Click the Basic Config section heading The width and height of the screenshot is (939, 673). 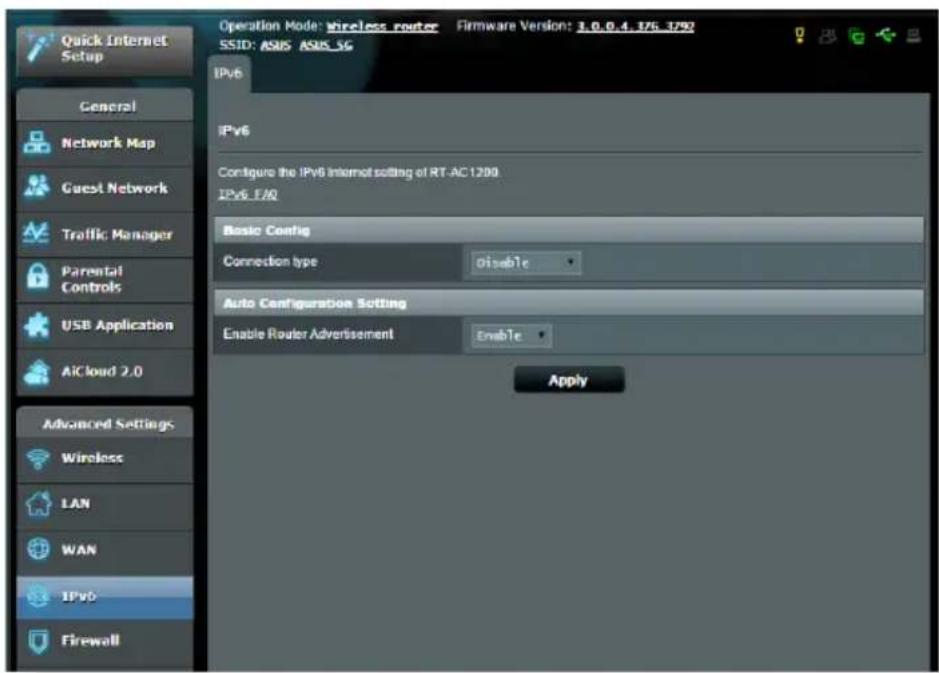(x=266, y=231)
